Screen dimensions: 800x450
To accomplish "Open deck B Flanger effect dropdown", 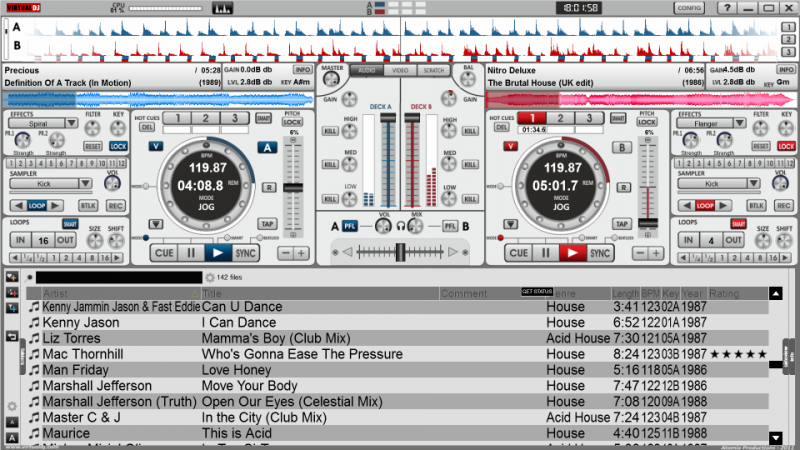I will (740, 123).
